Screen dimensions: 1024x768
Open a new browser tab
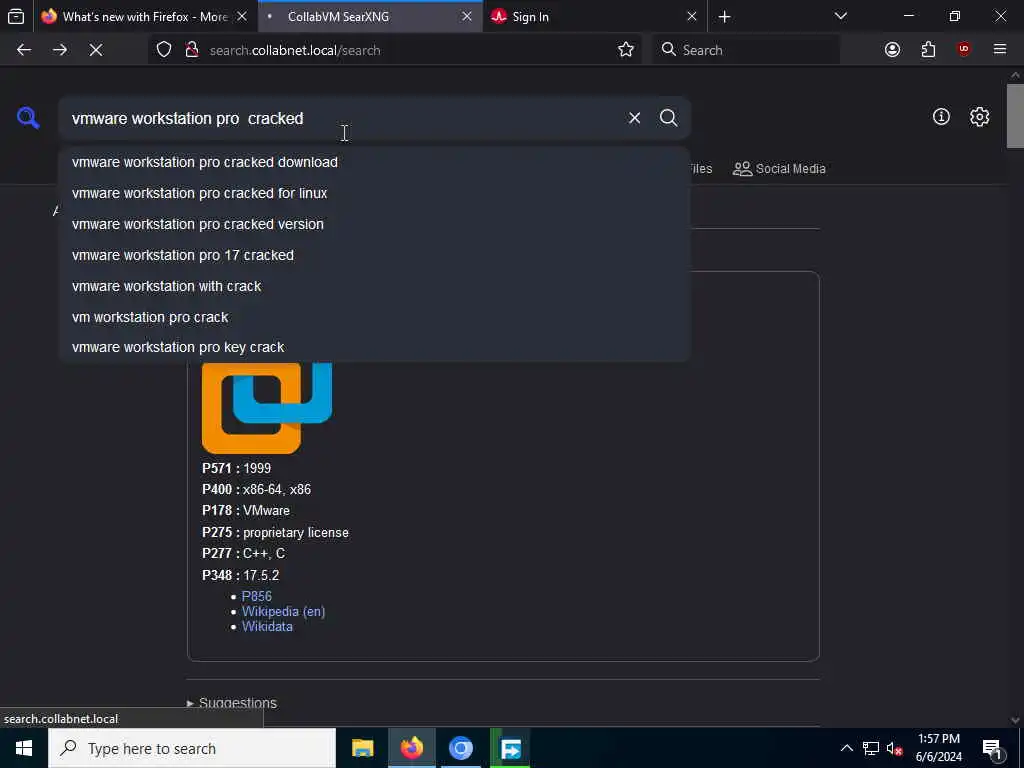click(724, 16)
